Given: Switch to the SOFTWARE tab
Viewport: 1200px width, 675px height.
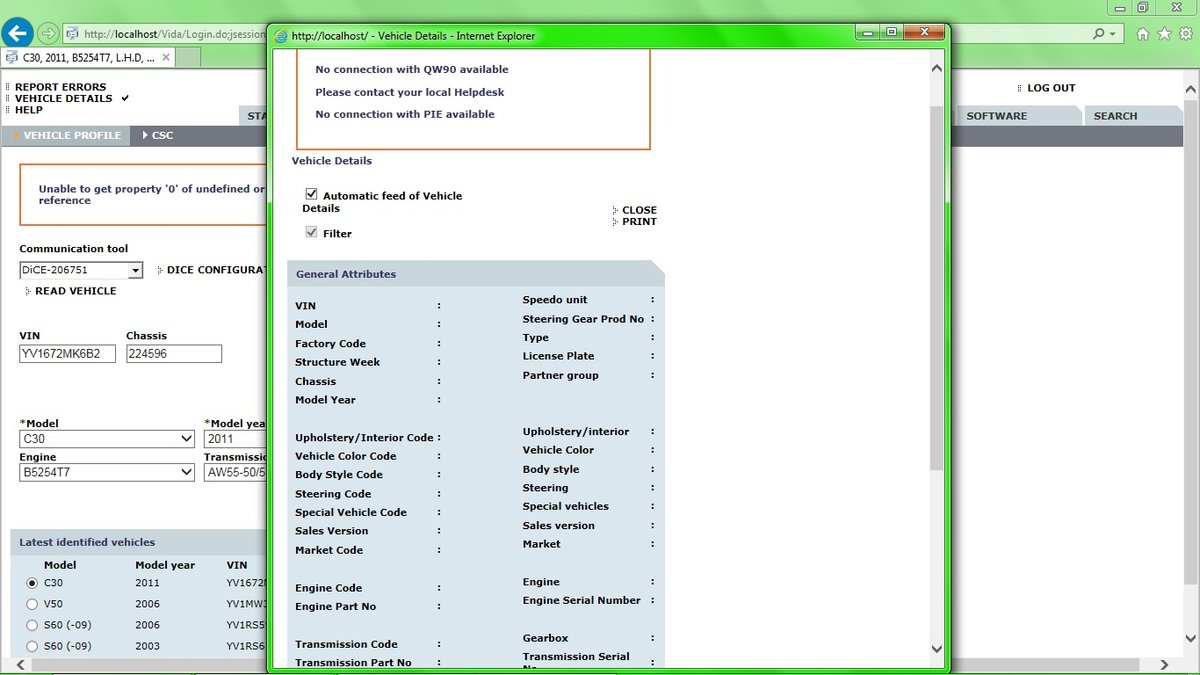Looking at the screenshot, I should point(996,116).
